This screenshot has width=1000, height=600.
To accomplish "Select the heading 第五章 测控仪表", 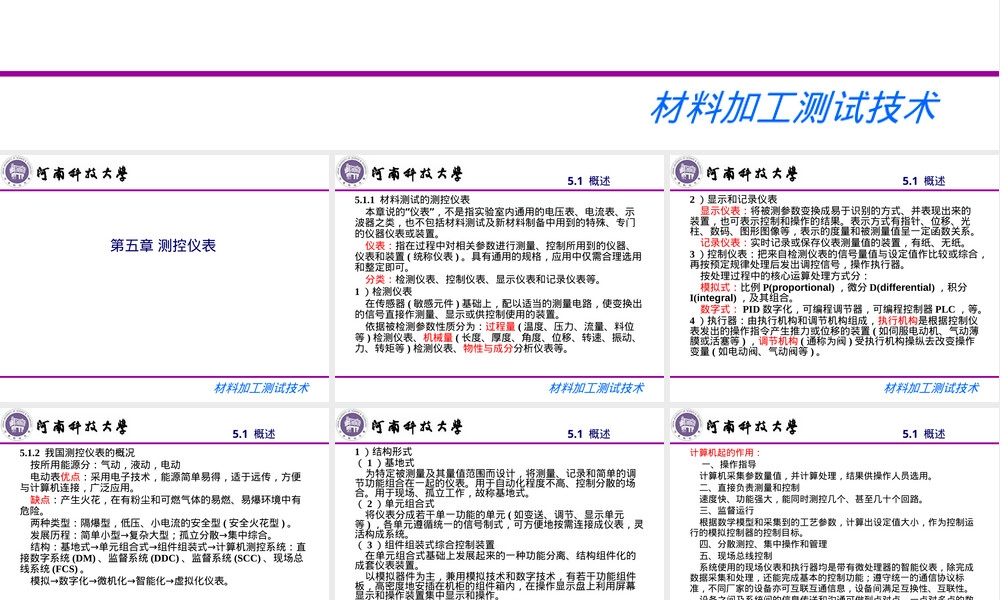I will pyautogui.click(x=163, y=245).
